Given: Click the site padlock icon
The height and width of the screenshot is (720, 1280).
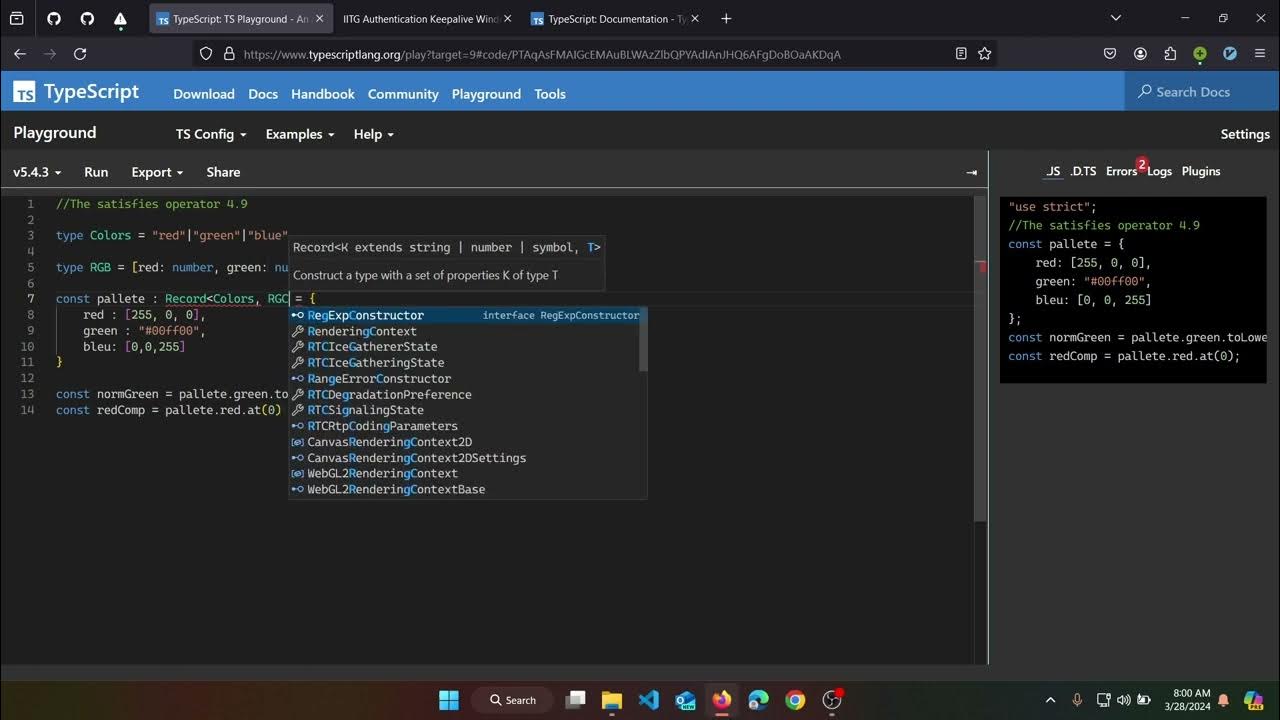Looking at the screenshot, I should (x=228, y=54).
